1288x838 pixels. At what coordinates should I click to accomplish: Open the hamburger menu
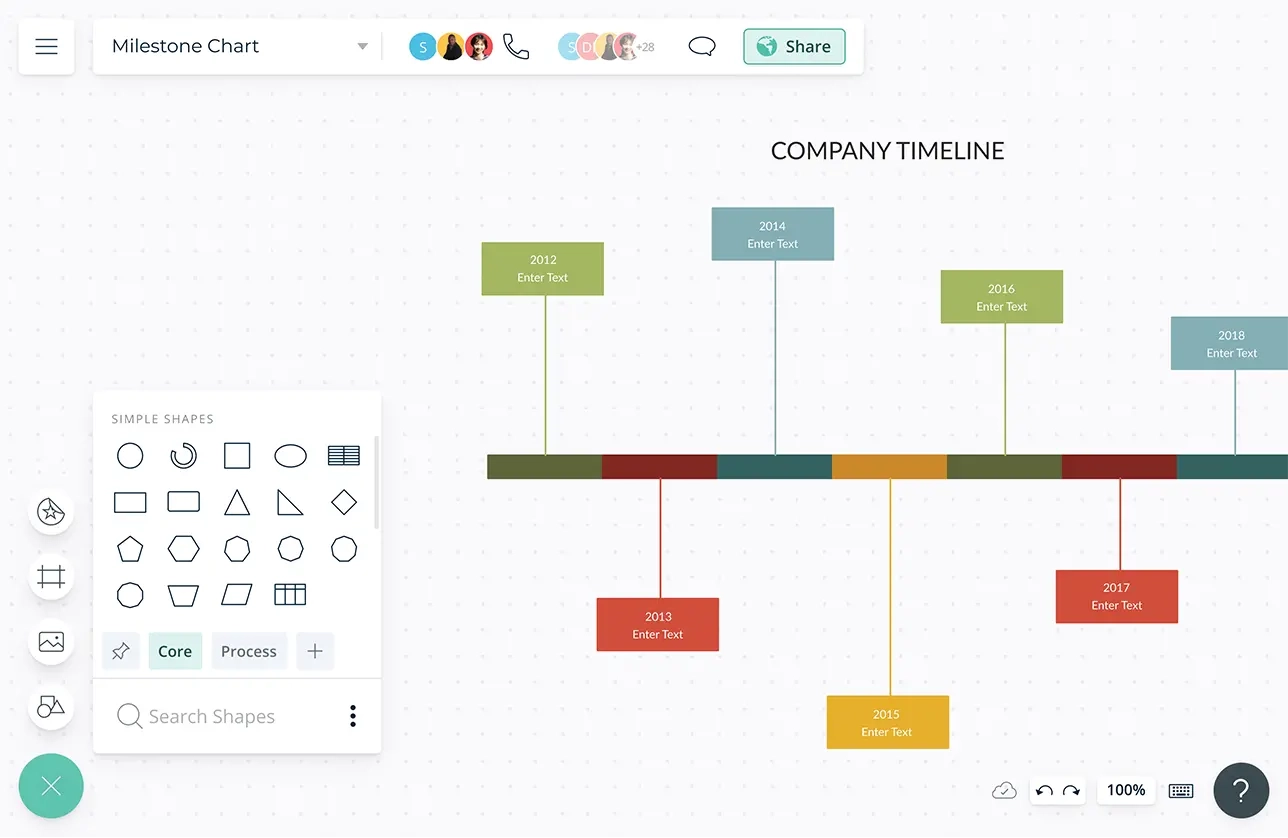(x=46, y=46)
